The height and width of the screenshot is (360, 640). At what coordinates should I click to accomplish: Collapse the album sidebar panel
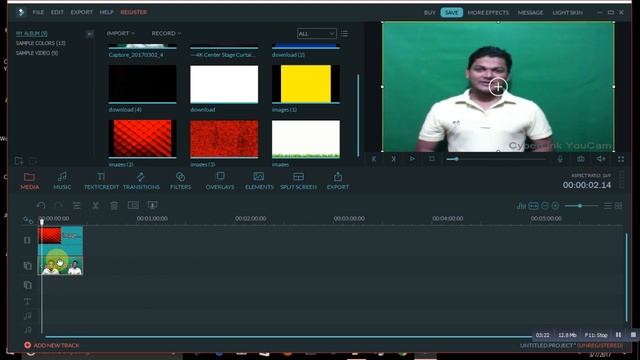[89, 34]
